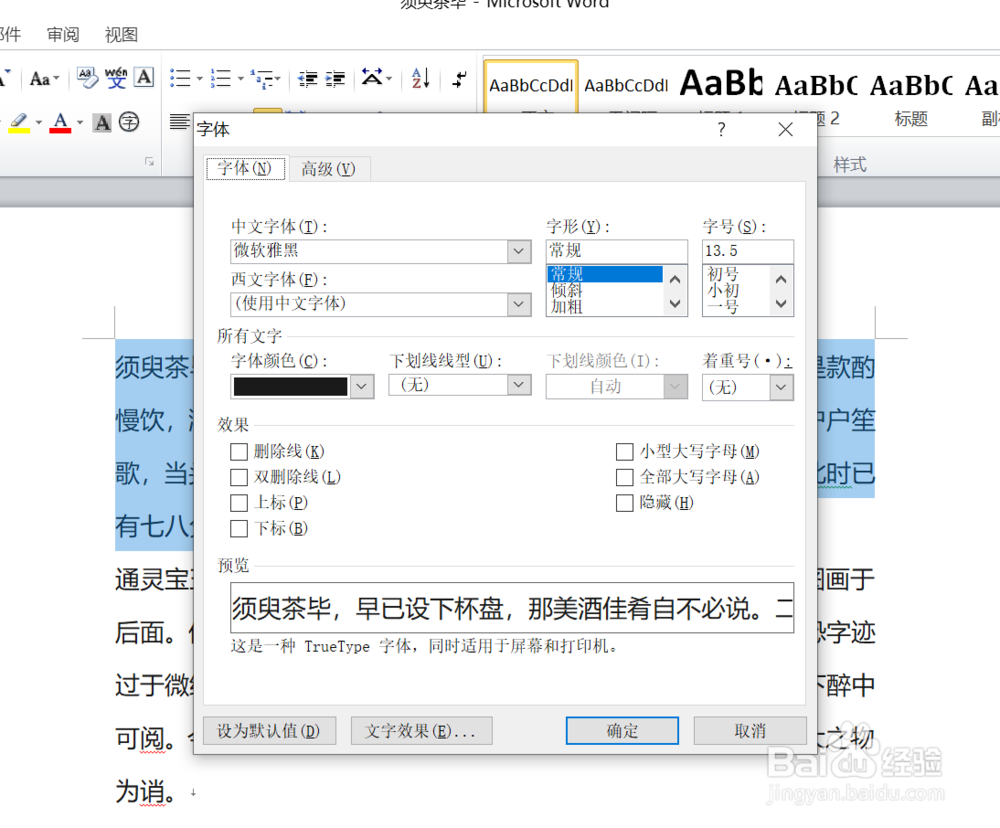Click the sort (排序) icon
Viewport: 1000px width, 828px height.
point(418,78)
